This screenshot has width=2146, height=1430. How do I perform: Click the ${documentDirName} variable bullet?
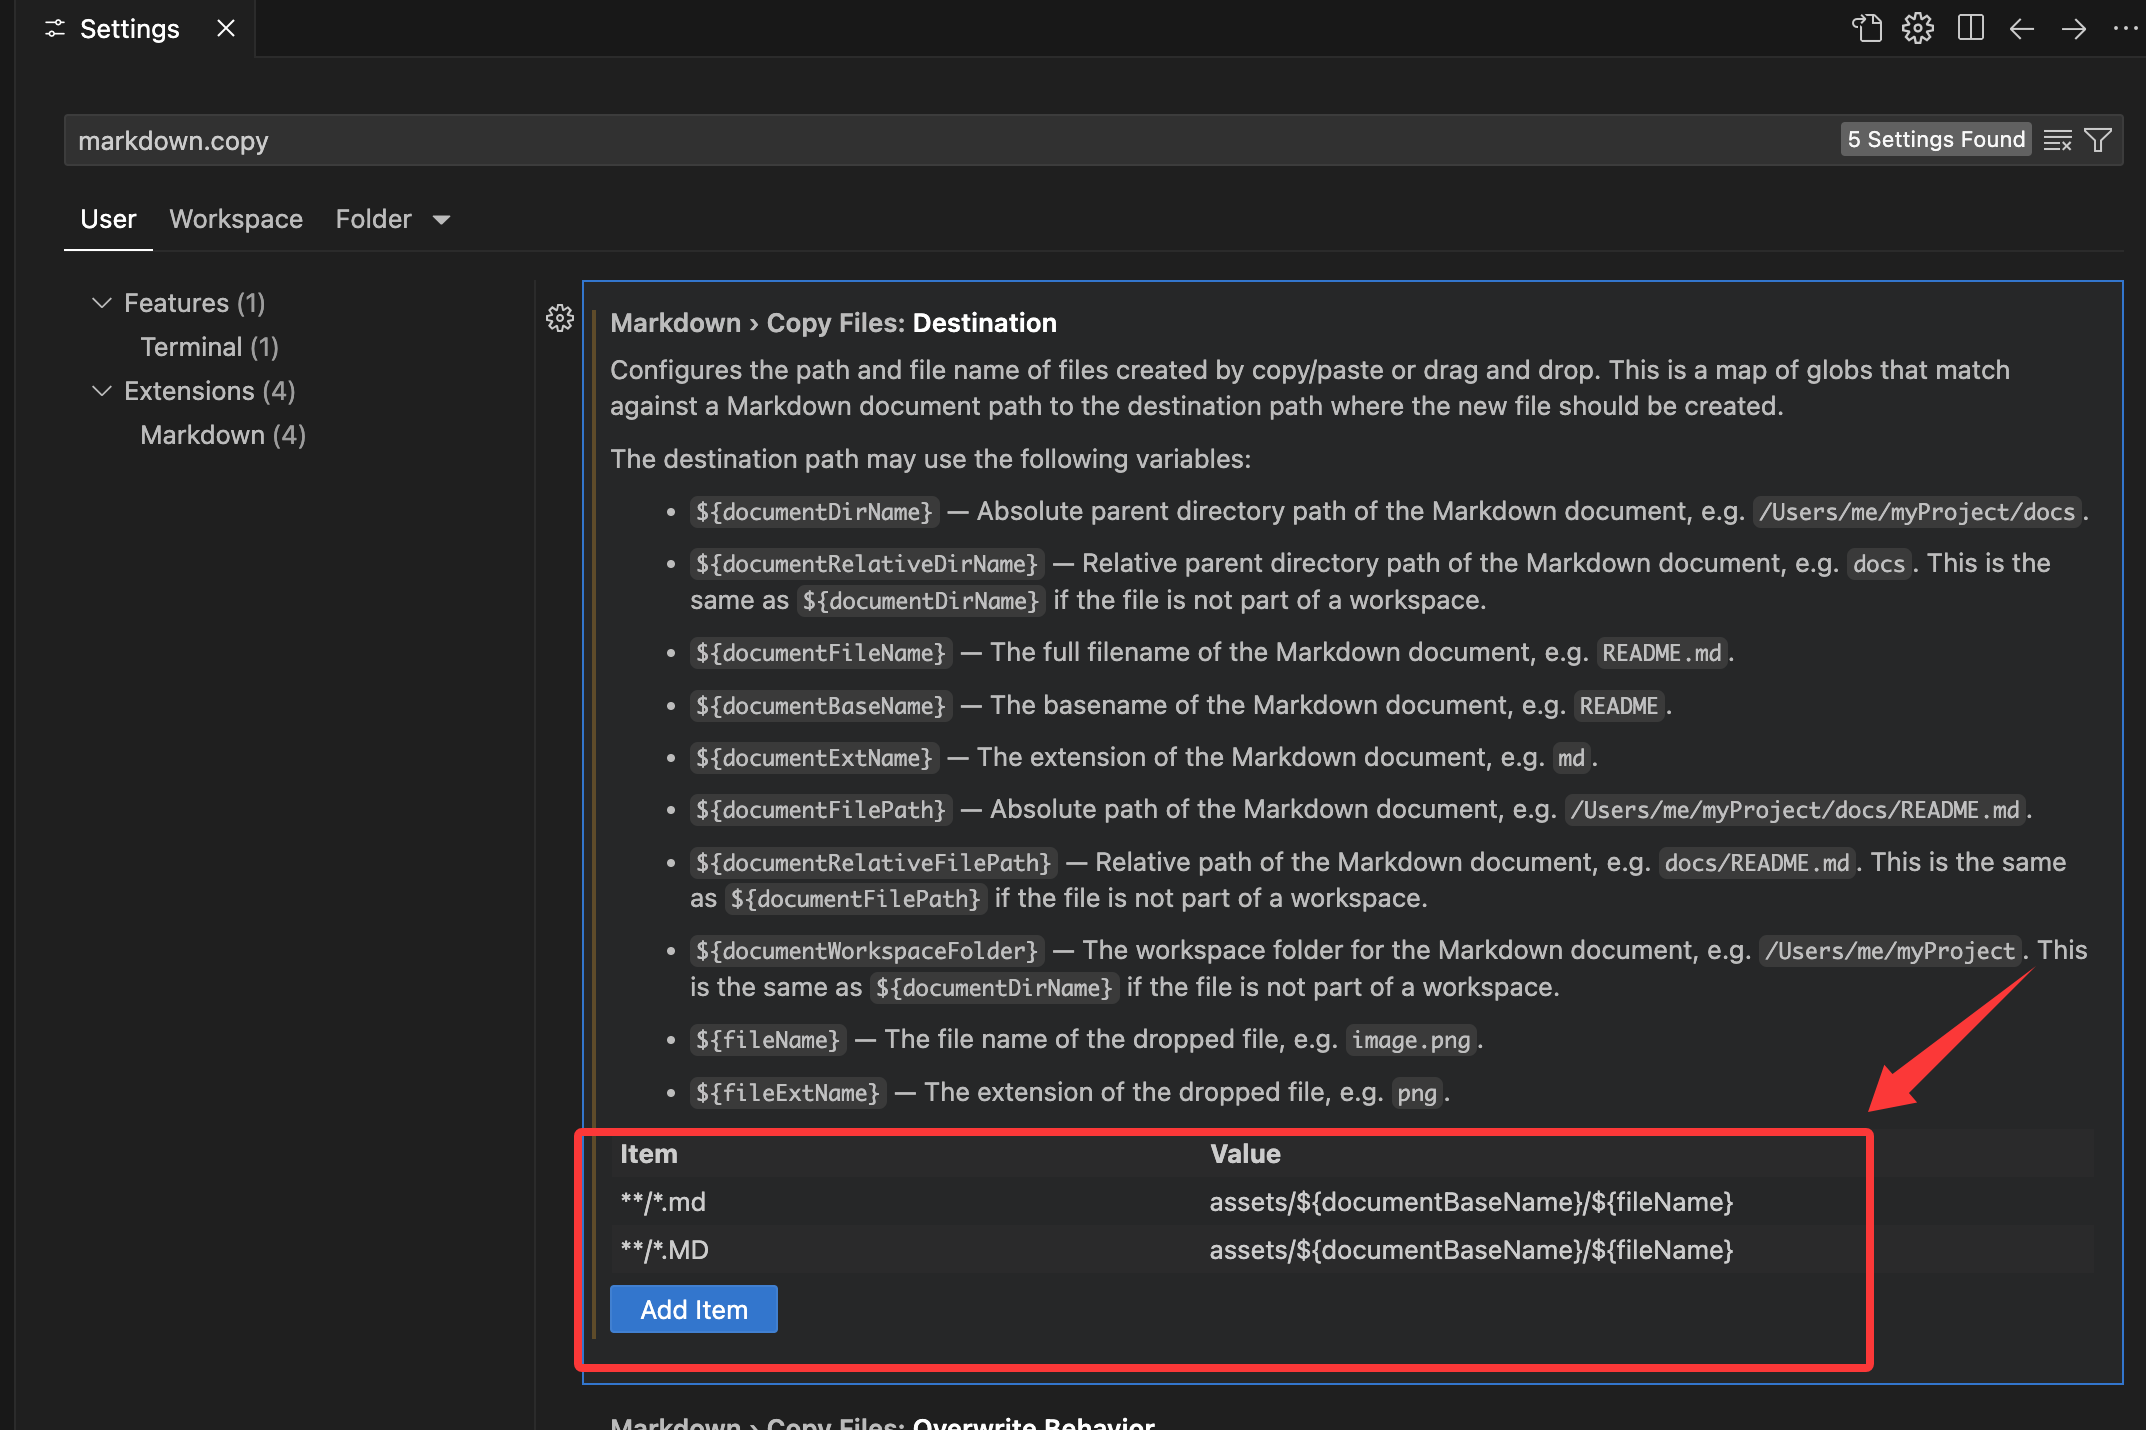[x=814, y=512]
